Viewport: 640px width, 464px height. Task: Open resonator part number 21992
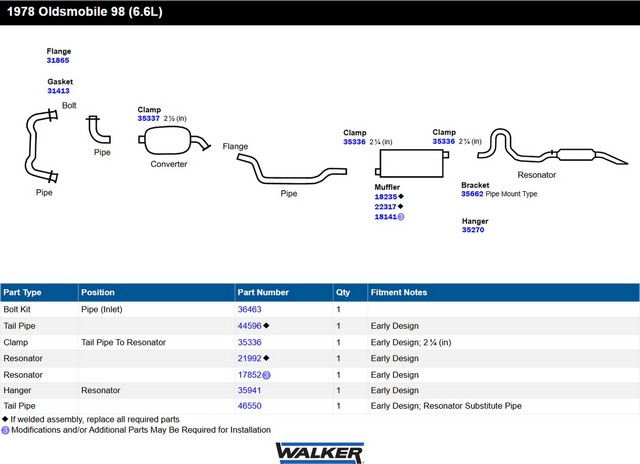tap(249, 358)
